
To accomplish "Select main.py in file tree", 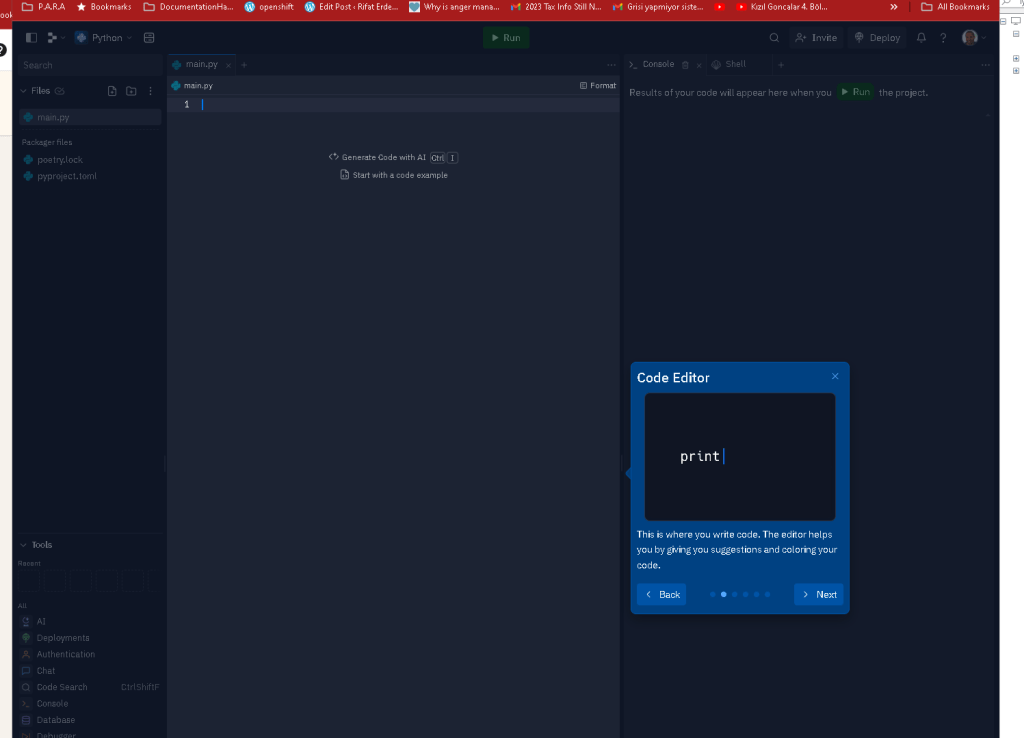I will click(89, 118).
